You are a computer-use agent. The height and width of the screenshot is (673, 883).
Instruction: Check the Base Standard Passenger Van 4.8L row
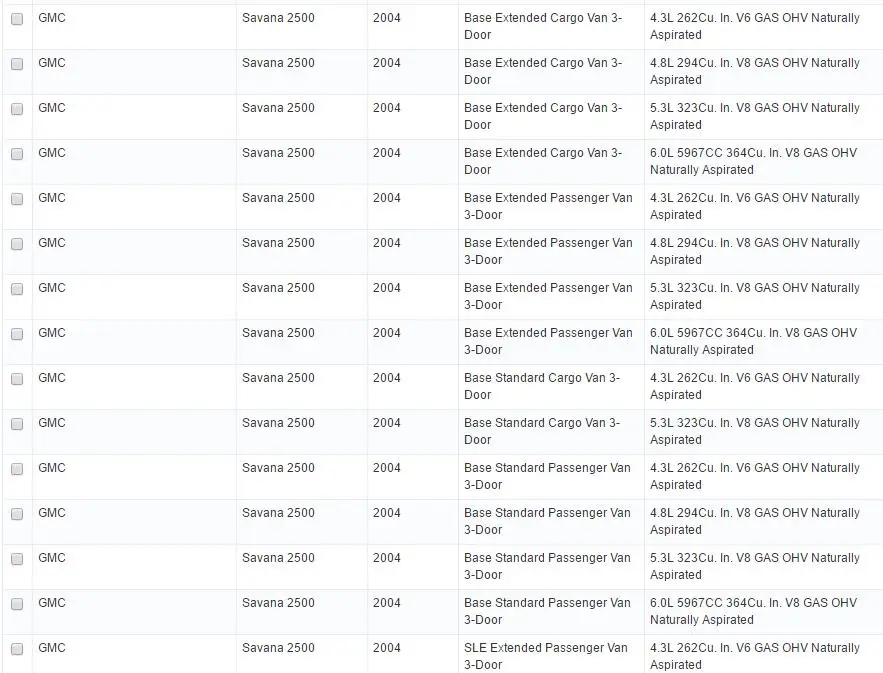point(17,514)
